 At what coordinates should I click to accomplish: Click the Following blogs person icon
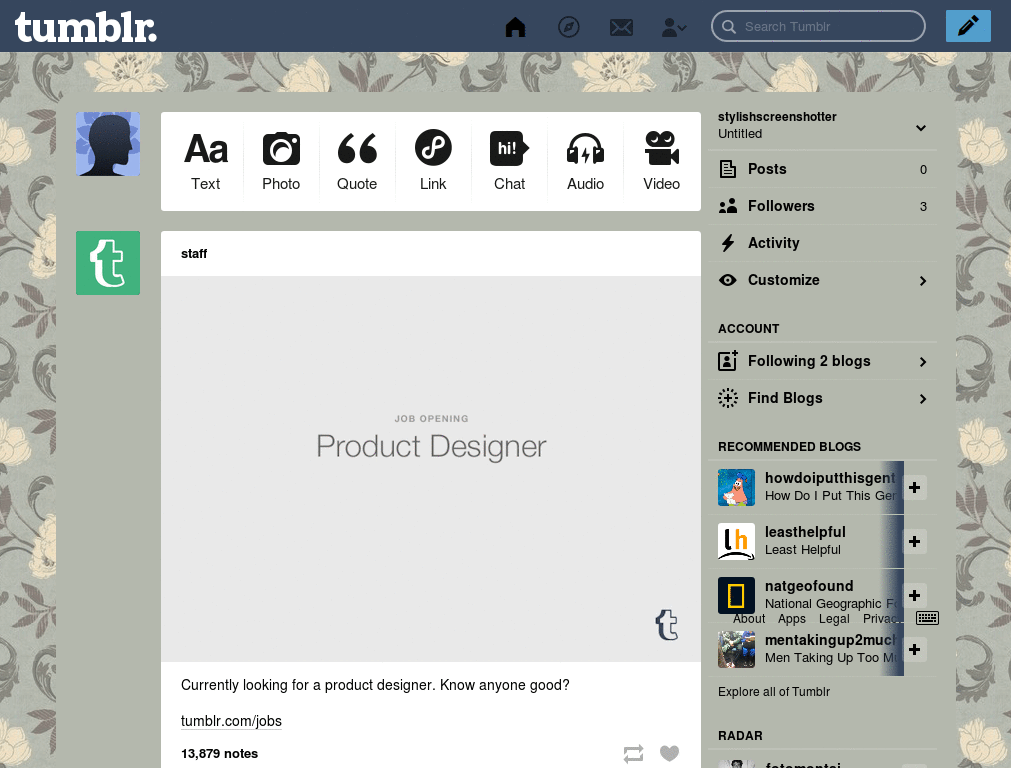point(728,360)
